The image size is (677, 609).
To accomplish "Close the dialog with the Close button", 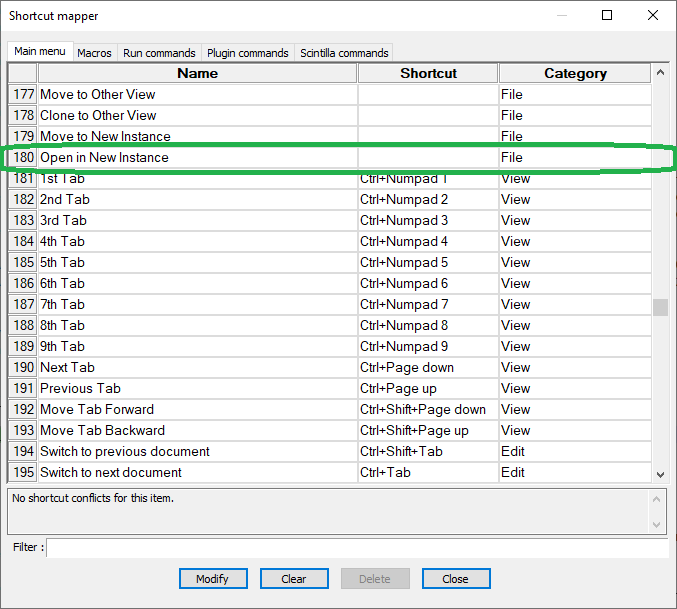I will (455, 578).
